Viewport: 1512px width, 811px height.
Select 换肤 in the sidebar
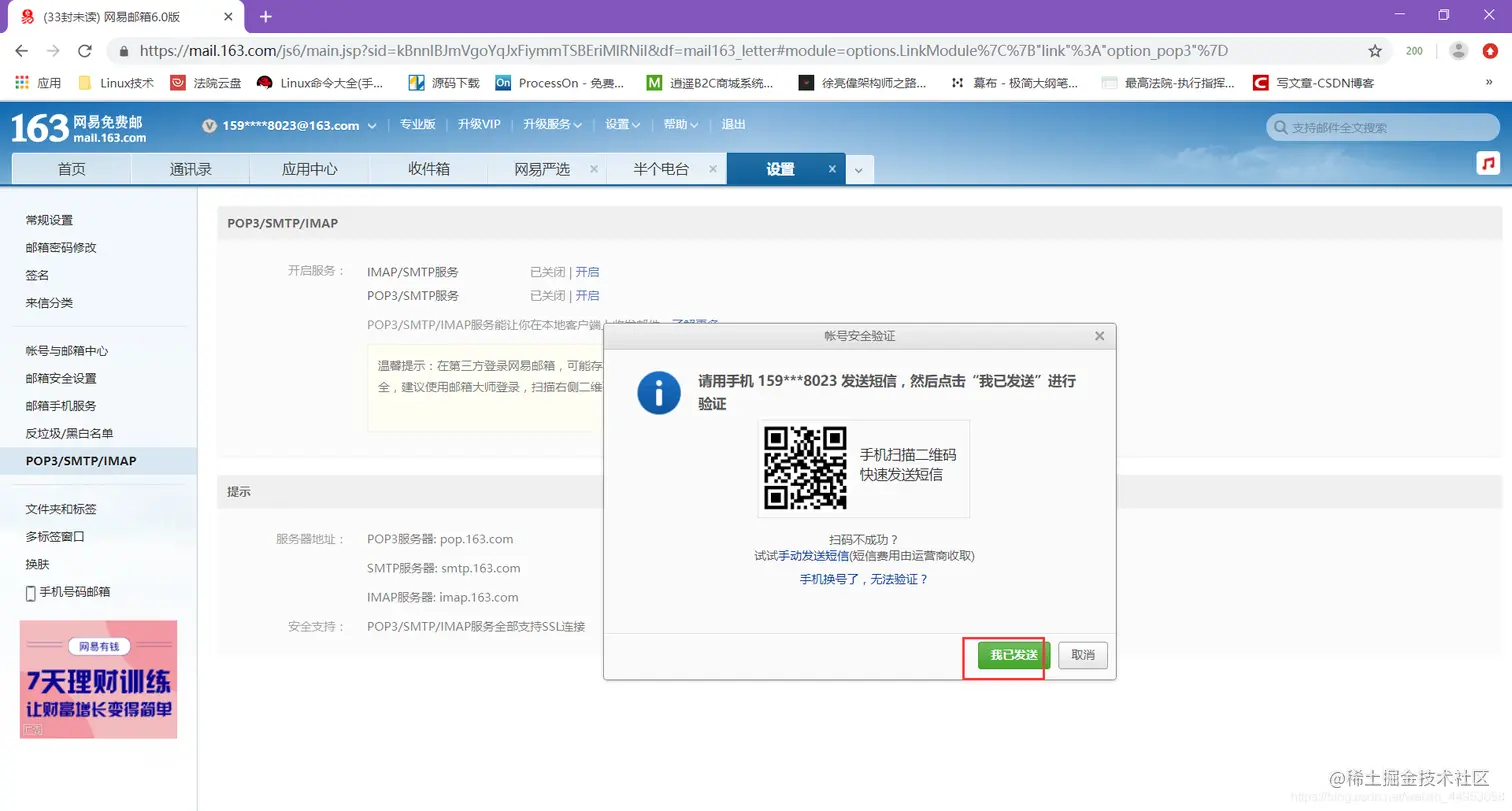pos(37,564)
